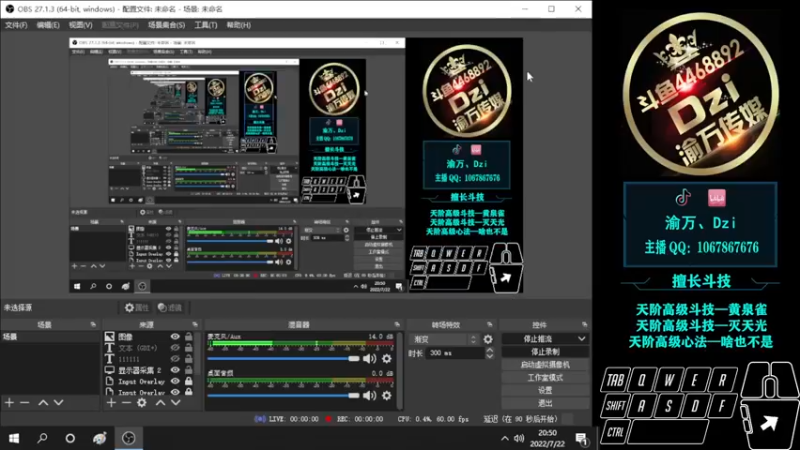
Task: Move scene up with the 场景 dock arrow
Action: click(x=43, y=403)
